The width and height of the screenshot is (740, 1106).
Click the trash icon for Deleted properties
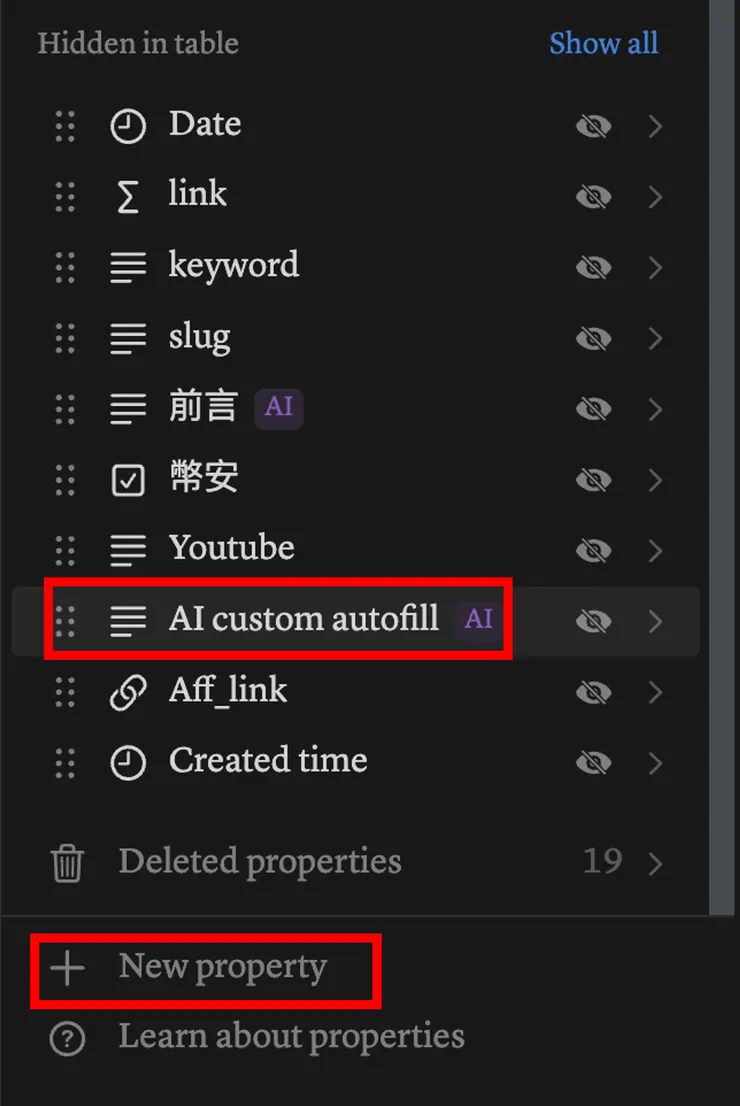tap(67, 863)
